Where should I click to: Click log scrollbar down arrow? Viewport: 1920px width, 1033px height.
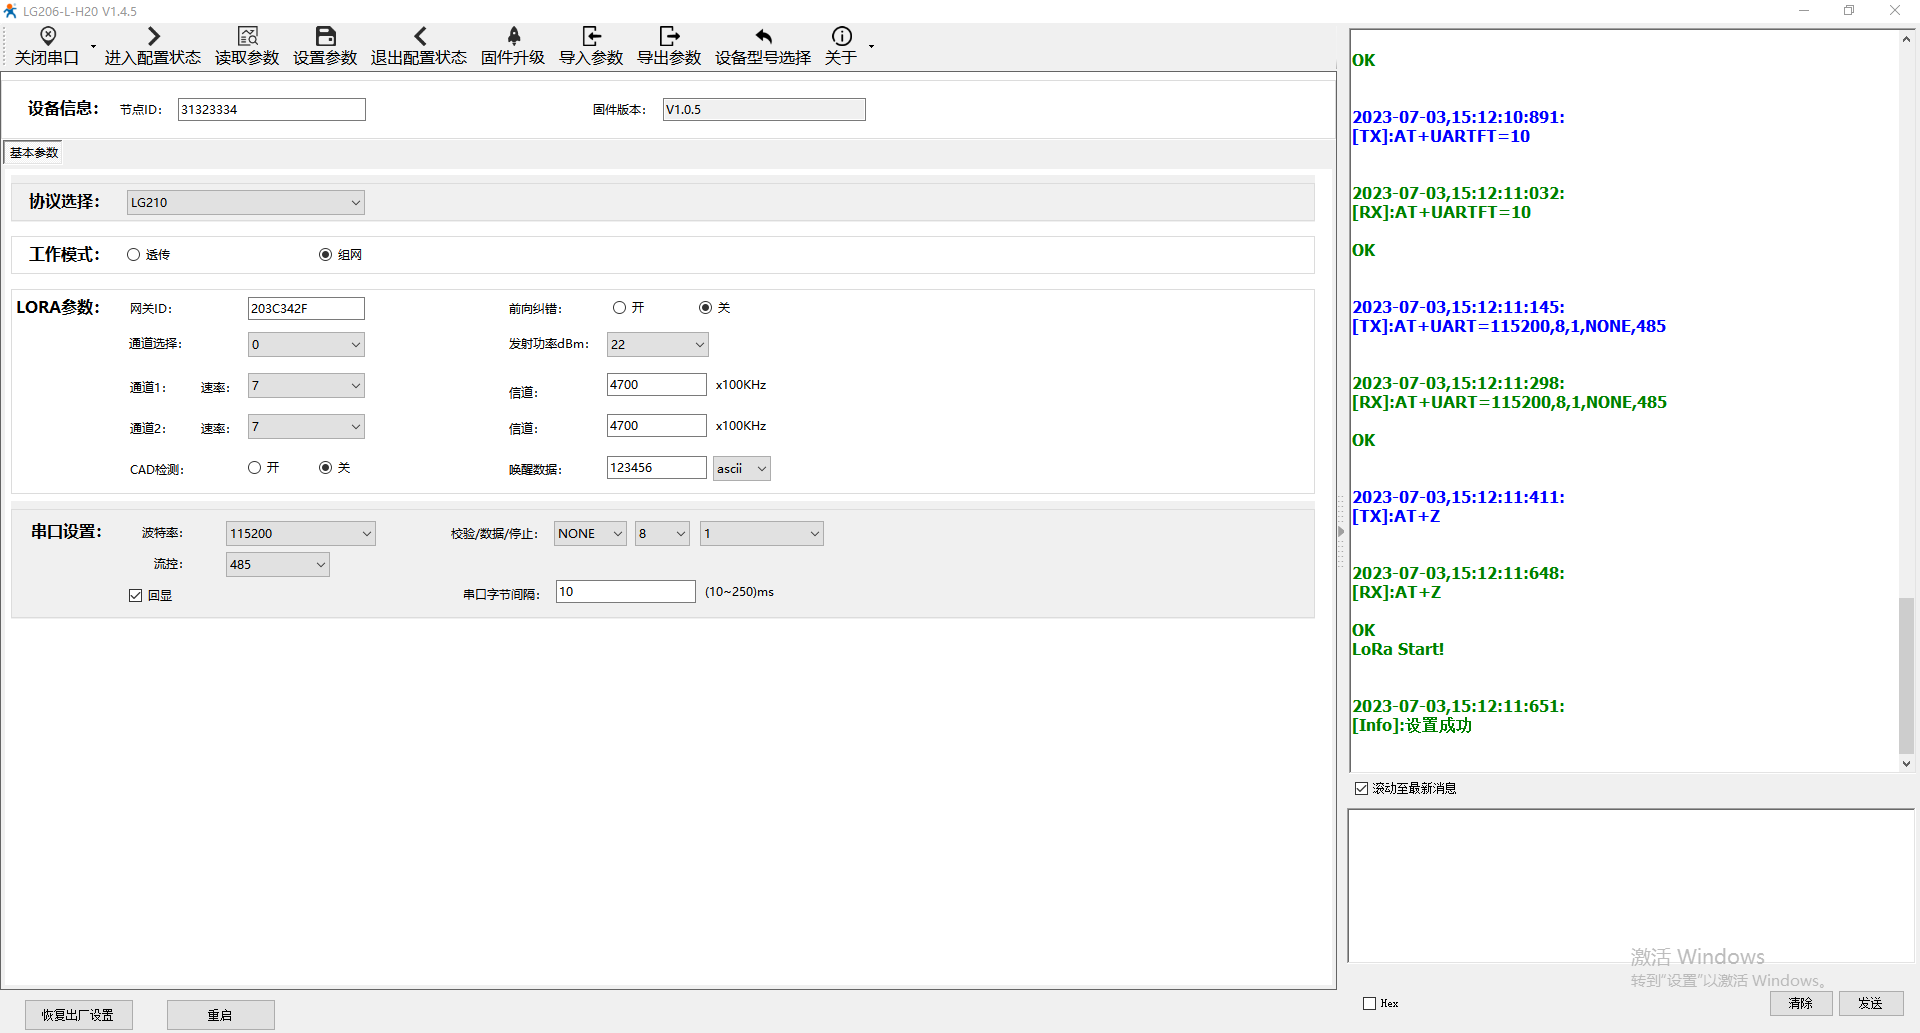(1906, 763)
